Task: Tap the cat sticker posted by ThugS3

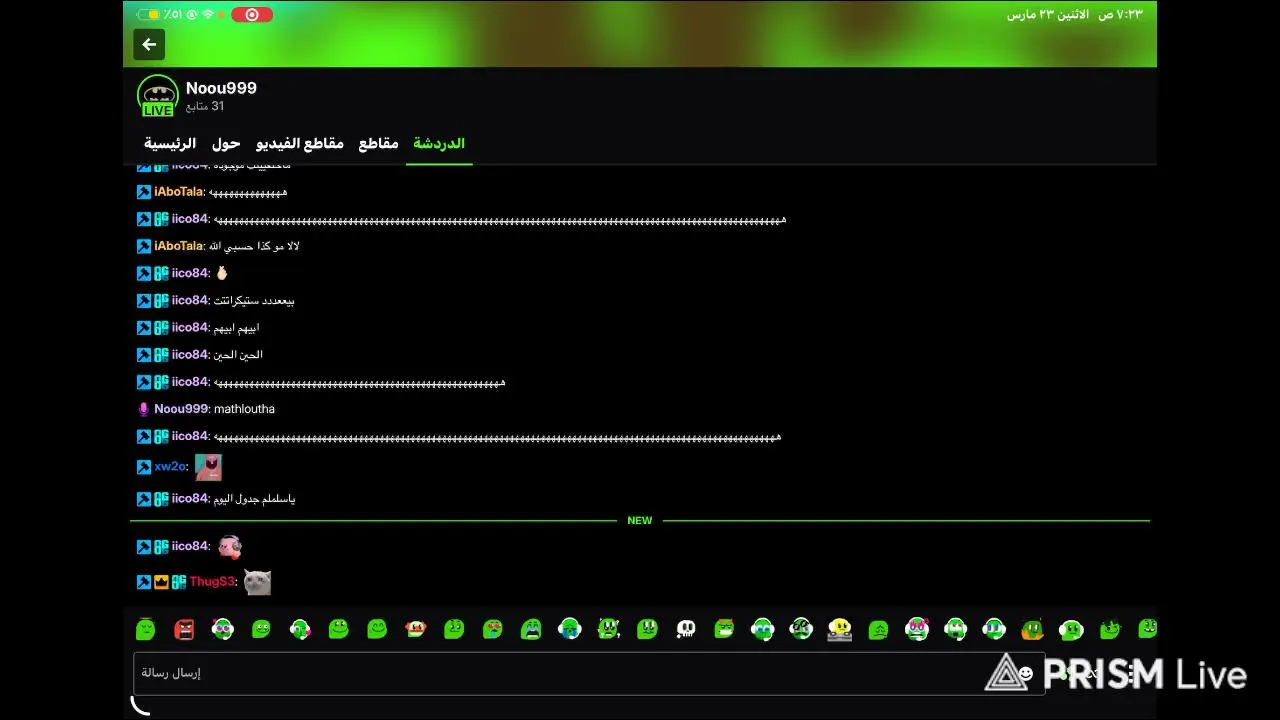Action: click(x=258, y=582)
